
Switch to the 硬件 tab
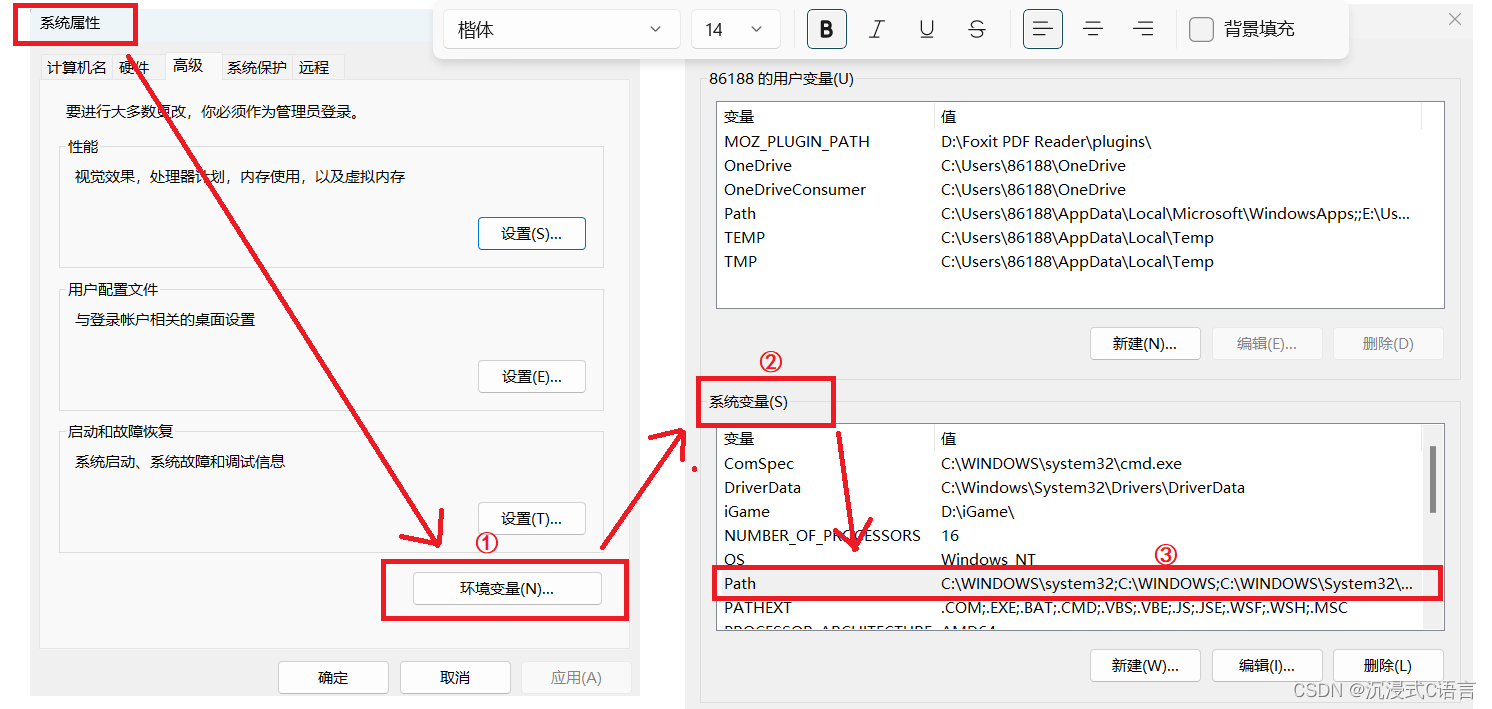[x=134, y=67]
